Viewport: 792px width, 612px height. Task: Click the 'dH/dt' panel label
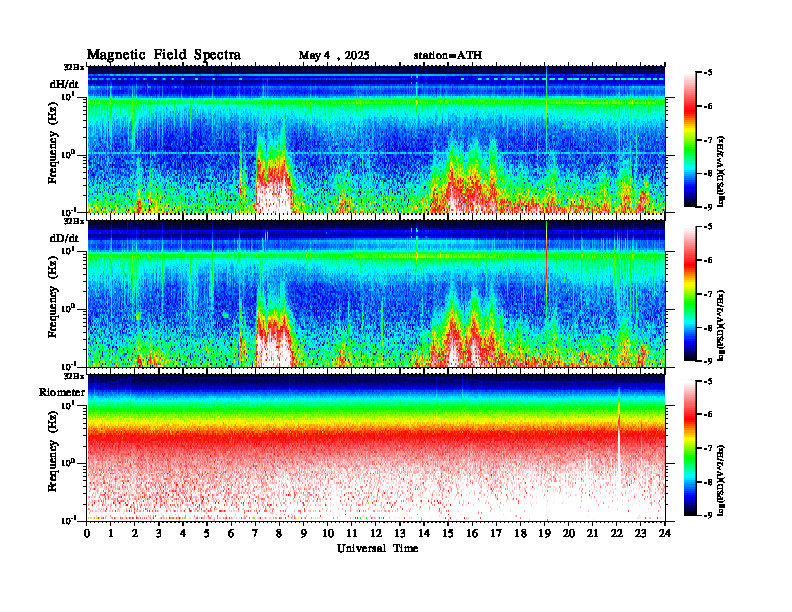(x=64, y=85)
